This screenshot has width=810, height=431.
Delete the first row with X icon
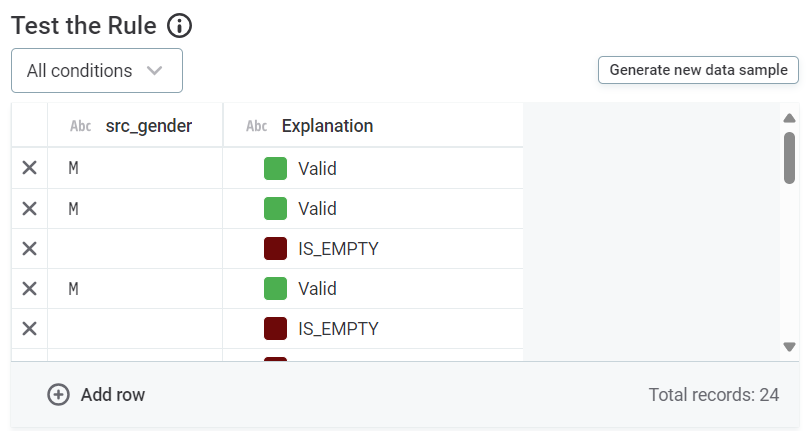pyautogui.click(x=30, y=168)
